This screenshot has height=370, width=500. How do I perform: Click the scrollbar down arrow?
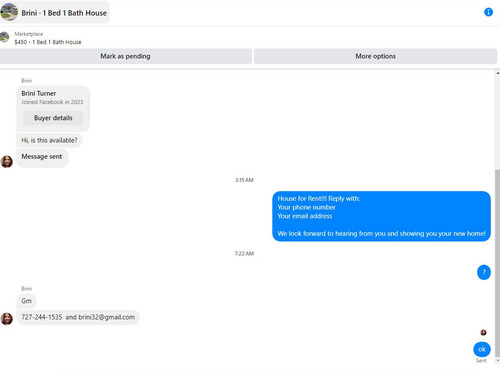[x=498, y=361]
